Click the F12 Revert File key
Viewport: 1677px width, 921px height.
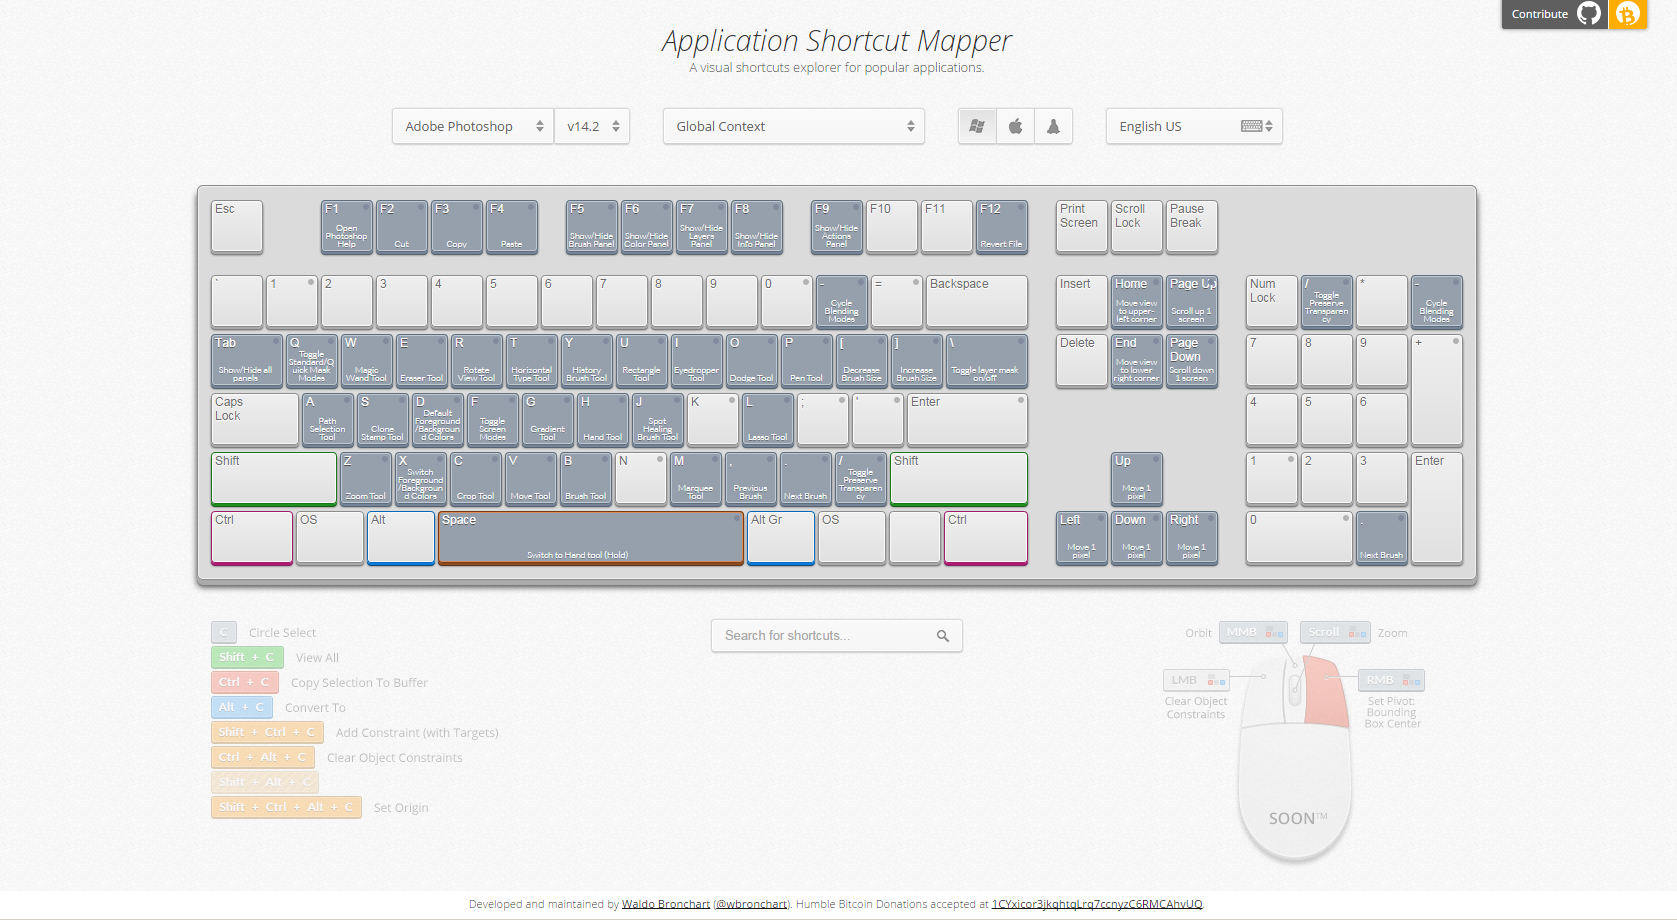(x=1002, y=227)
